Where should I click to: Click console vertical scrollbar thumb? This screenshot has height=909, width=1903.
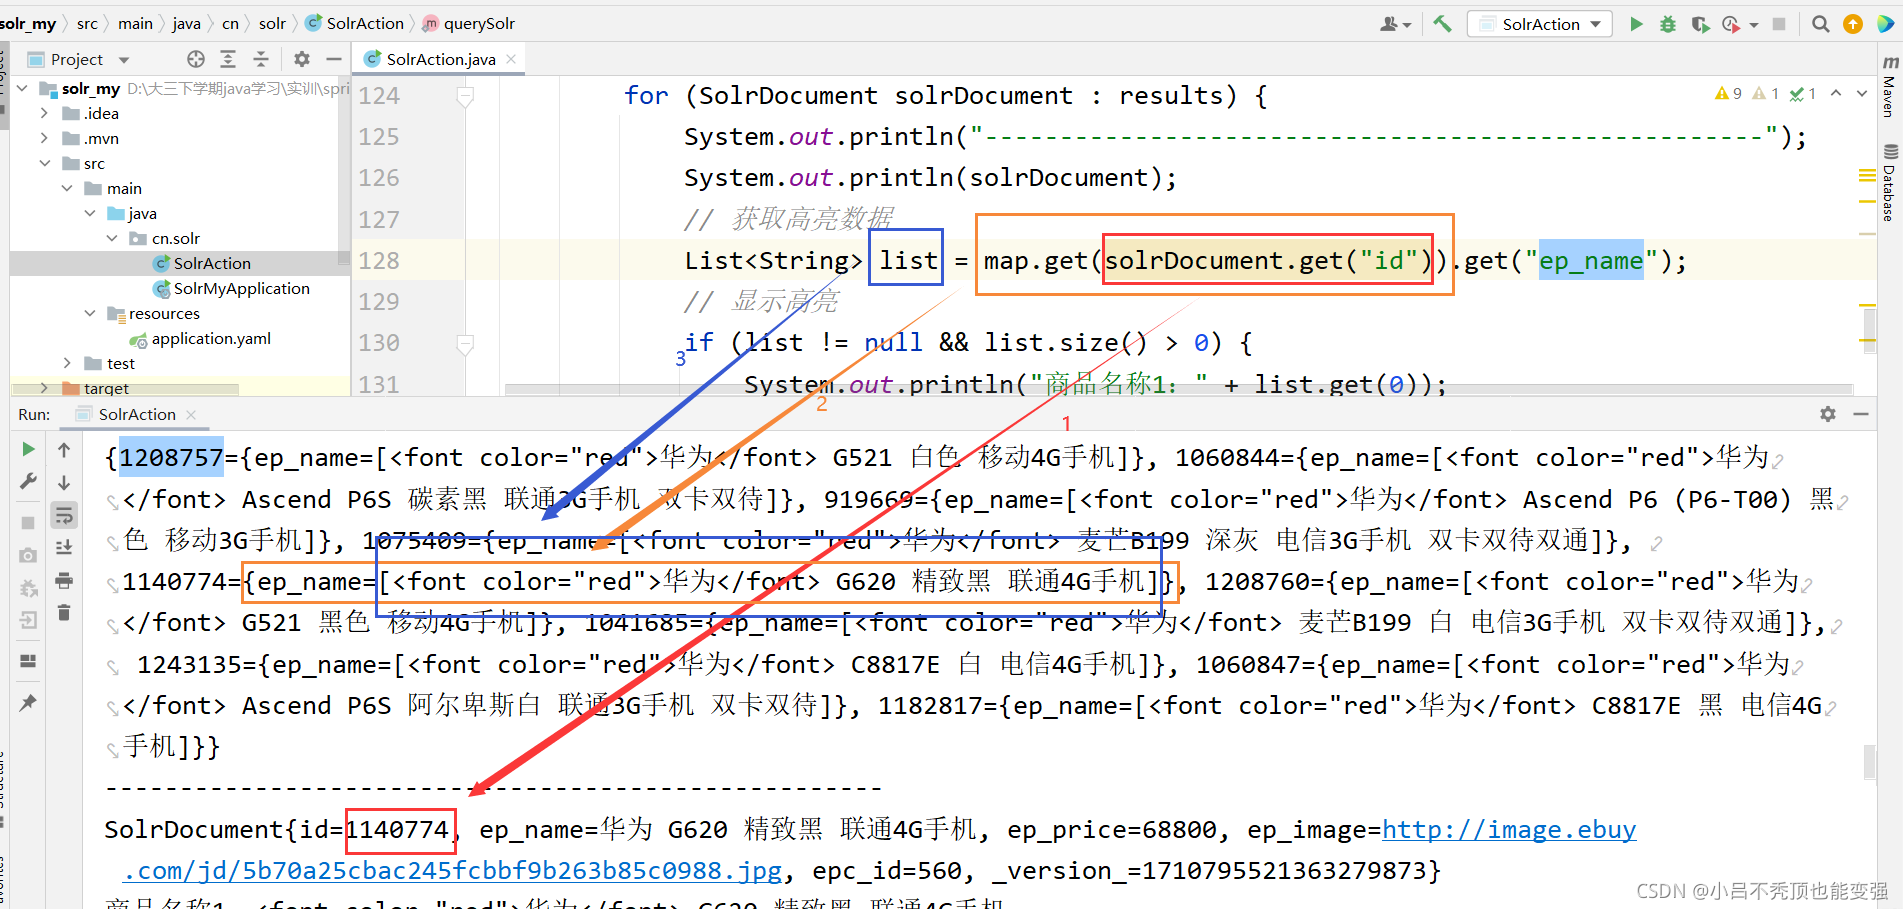click(x=1869, y=762)
